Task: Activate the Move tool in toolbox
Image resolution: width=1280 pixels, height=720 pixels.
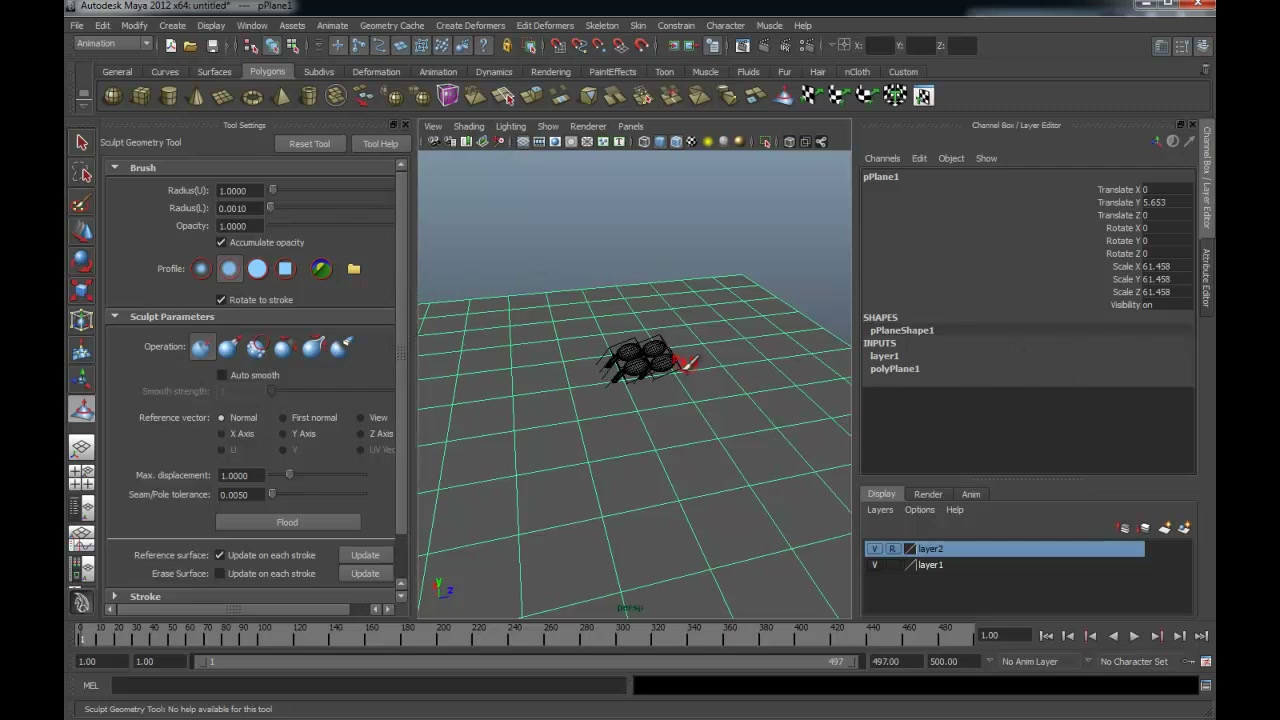Action: pyautogui.click(x=82, y=232)
